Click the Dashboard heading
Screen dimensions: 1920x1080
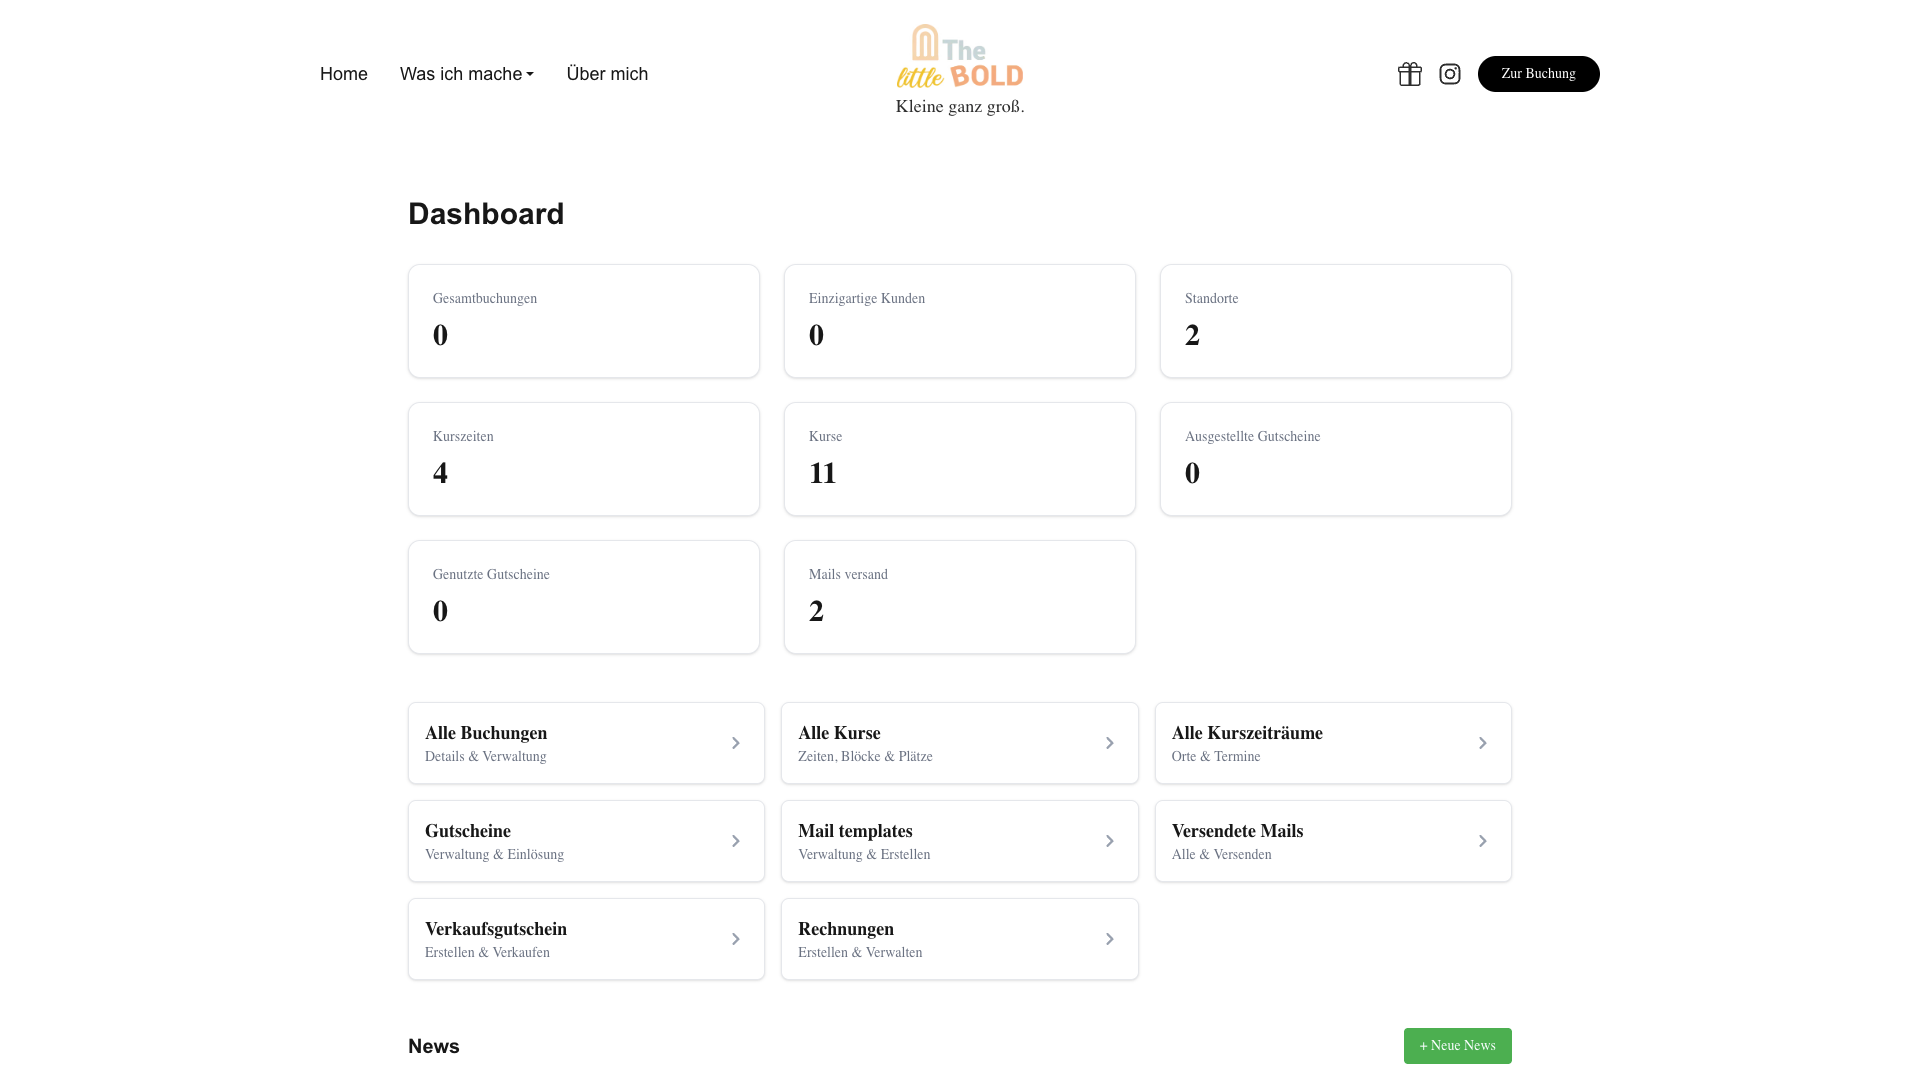coord(486,214)
